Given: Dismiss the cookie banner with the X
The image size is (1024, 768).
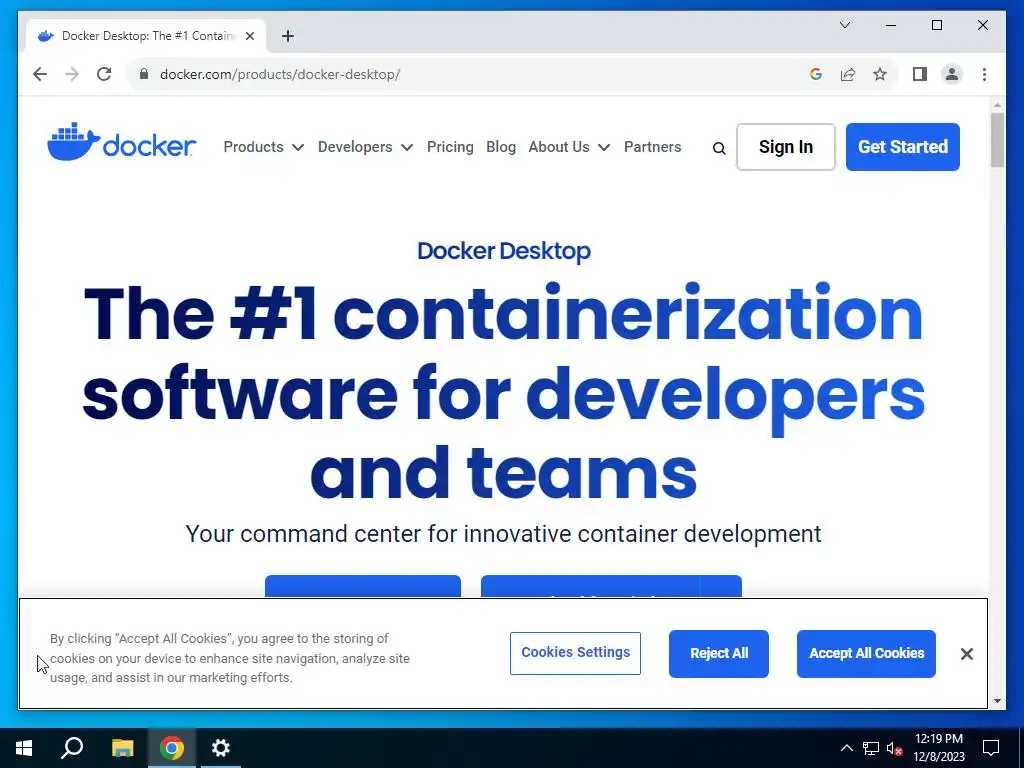Looking at the screenshot, I should coord(967,654).
